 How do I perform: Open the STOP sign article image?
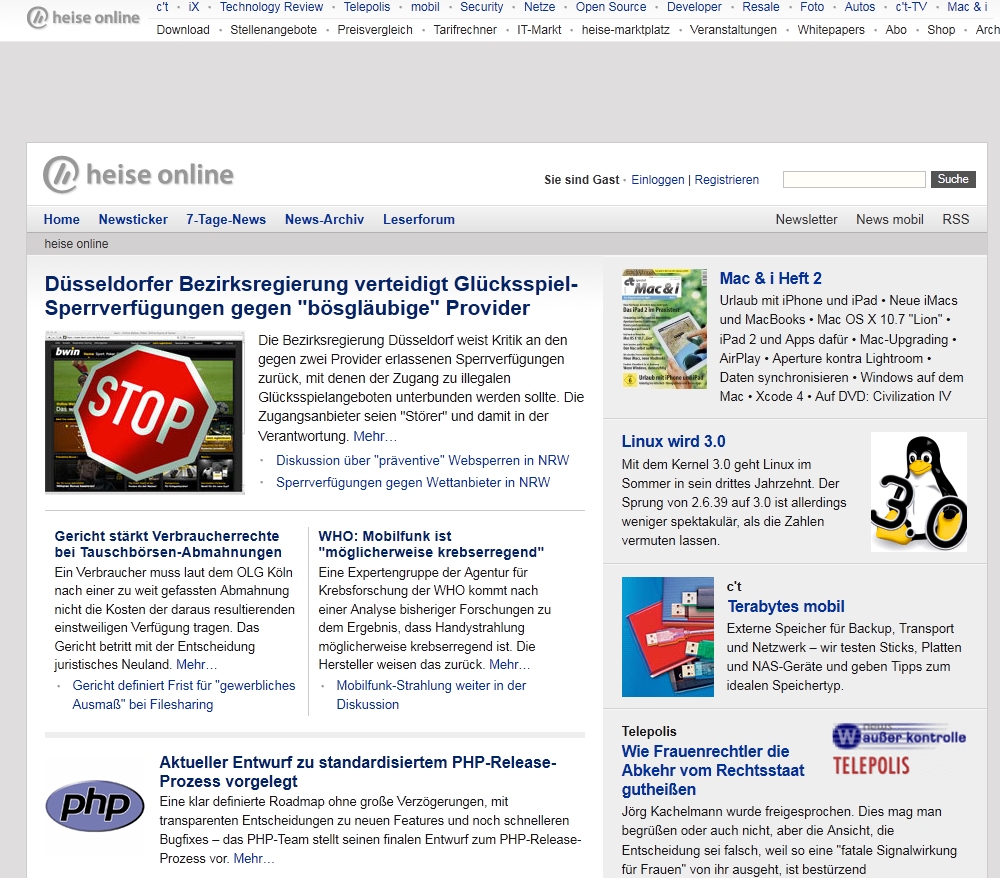tap(145, 411)
